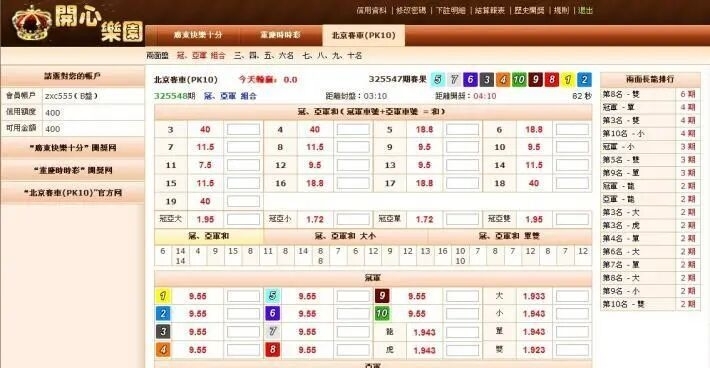Click the green number 10 car icon in champion section
The width and height of the screenshot is (710, 368).
[x=382, y=313]
